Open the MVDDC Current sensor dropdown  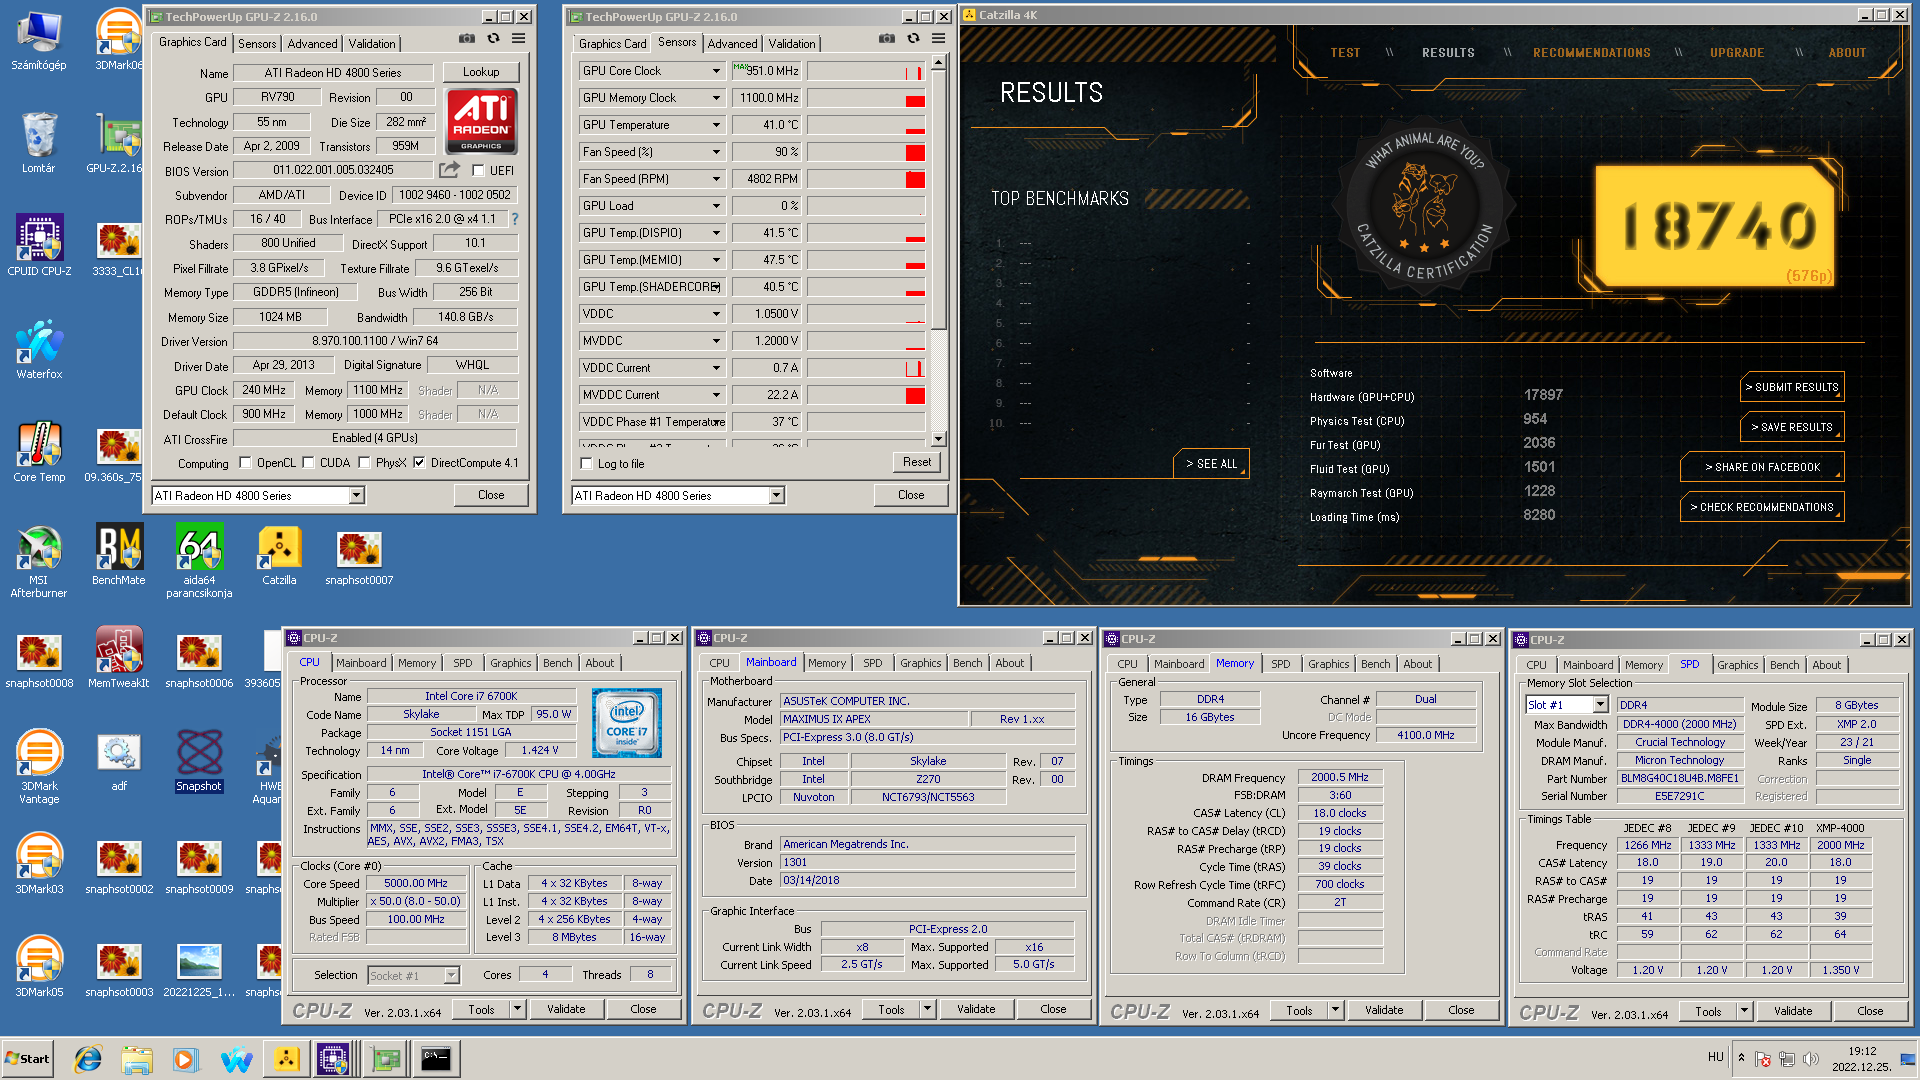pos(716,395)
